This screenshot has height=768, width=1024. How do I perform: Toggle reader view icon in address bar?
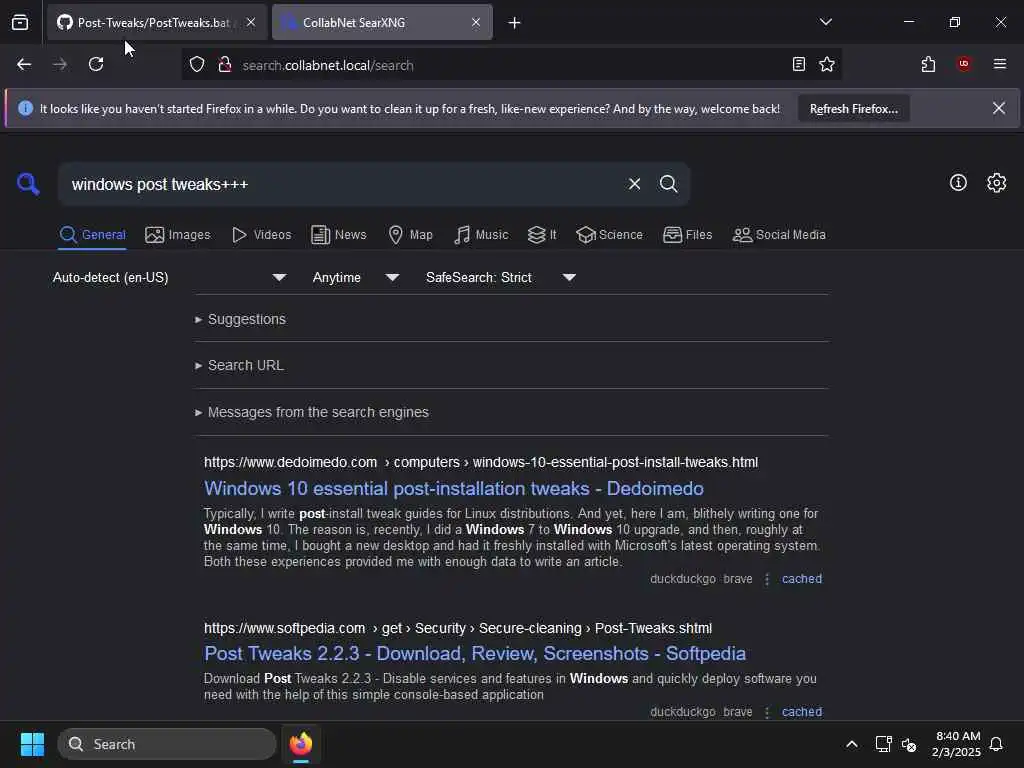(x=798, y=64)
